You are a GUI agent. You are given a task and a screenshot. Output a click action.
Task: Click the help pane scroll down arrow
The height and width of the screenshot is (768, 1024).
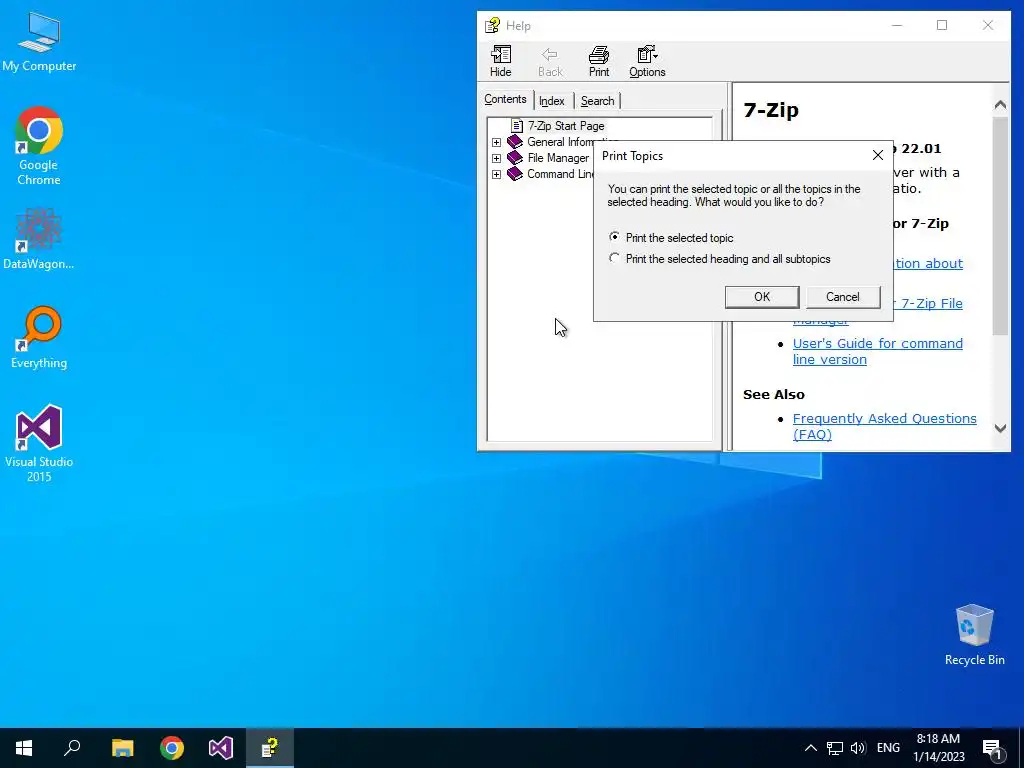click(x=1000, y=428)
